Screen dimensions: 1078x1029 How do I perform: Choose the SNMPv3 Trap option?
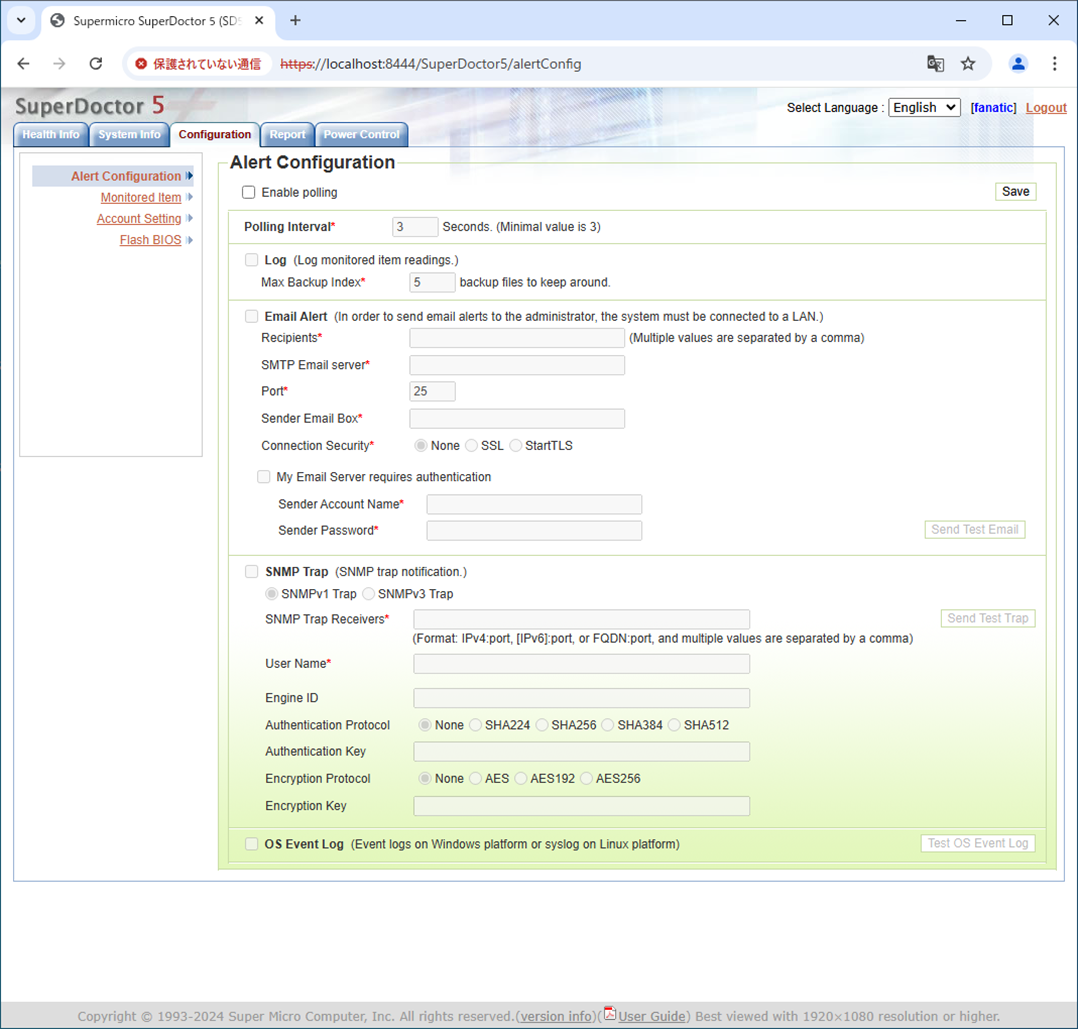[368, 594]
